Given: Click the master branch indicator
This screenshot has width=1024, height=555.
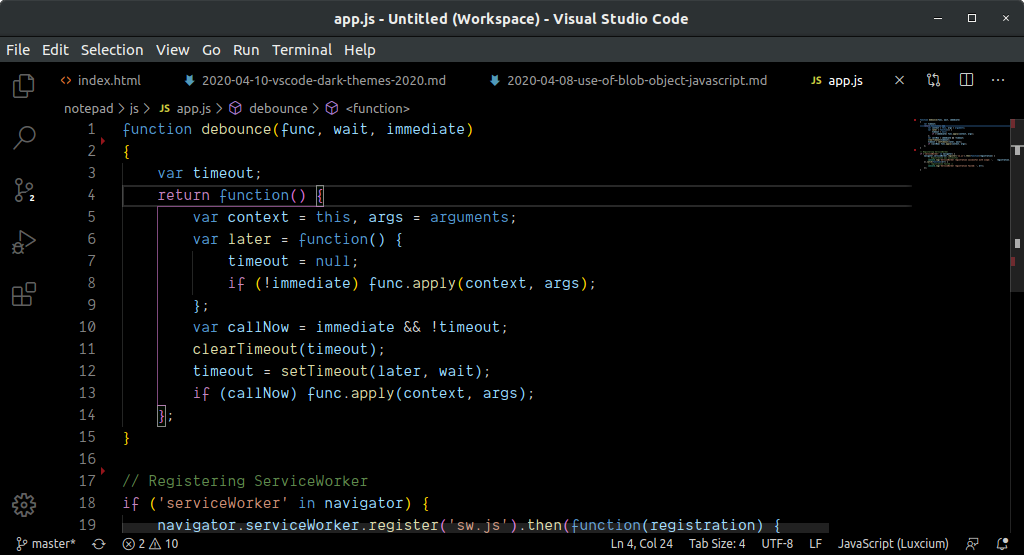Looking at the screenshot, I should coord(46,544).
